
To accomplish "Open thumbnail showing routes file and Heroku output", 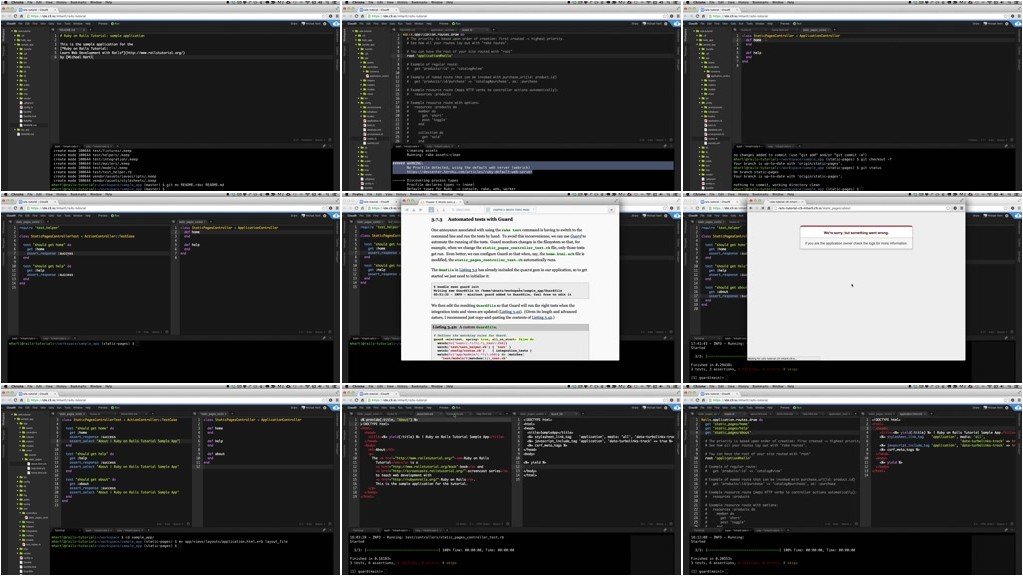I will 511,96.
